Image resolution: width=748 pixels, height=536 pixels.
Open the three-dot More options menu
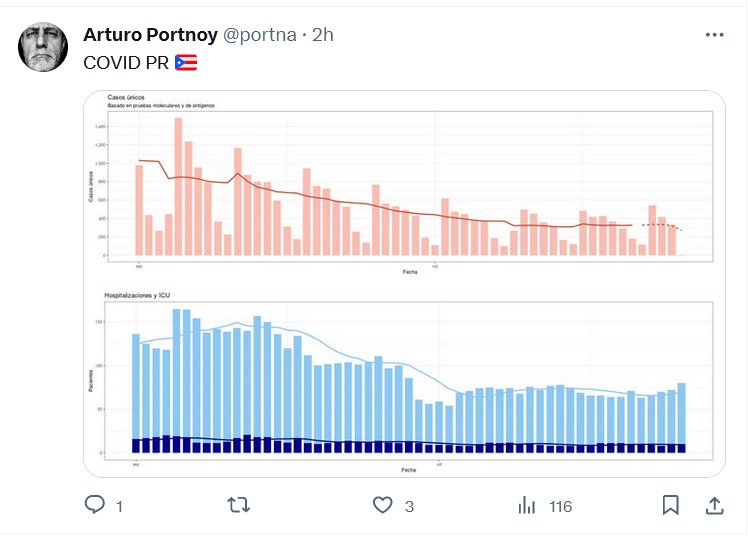tap(714, 35)
